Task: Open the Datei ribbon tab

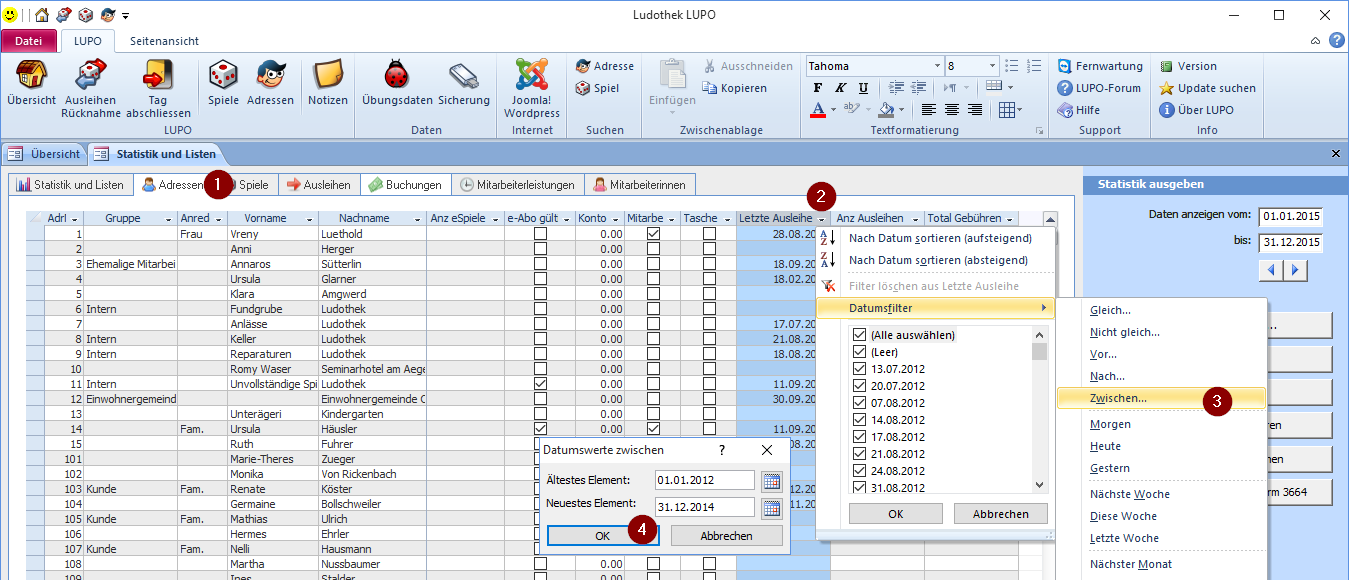Action: (x=29, y=41)
